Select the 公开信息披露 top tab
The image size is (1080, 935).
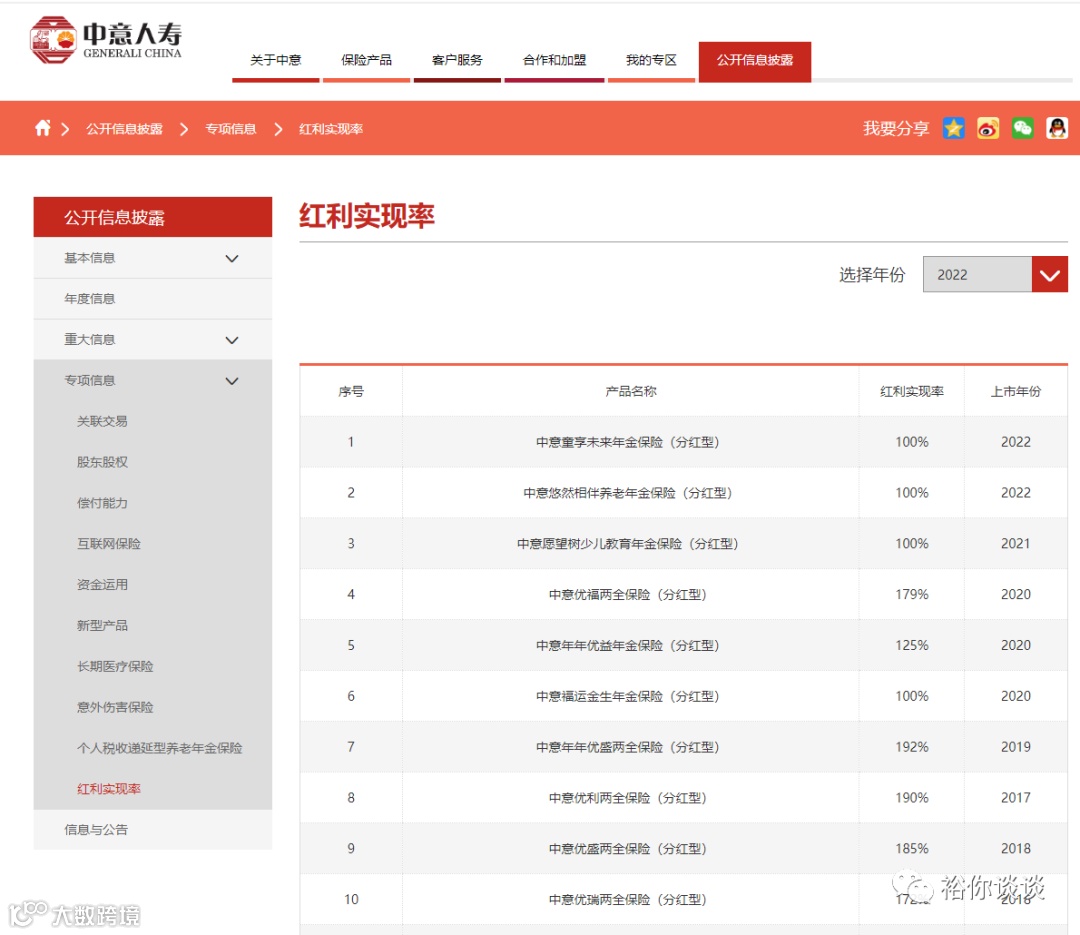tap(755, 61)
